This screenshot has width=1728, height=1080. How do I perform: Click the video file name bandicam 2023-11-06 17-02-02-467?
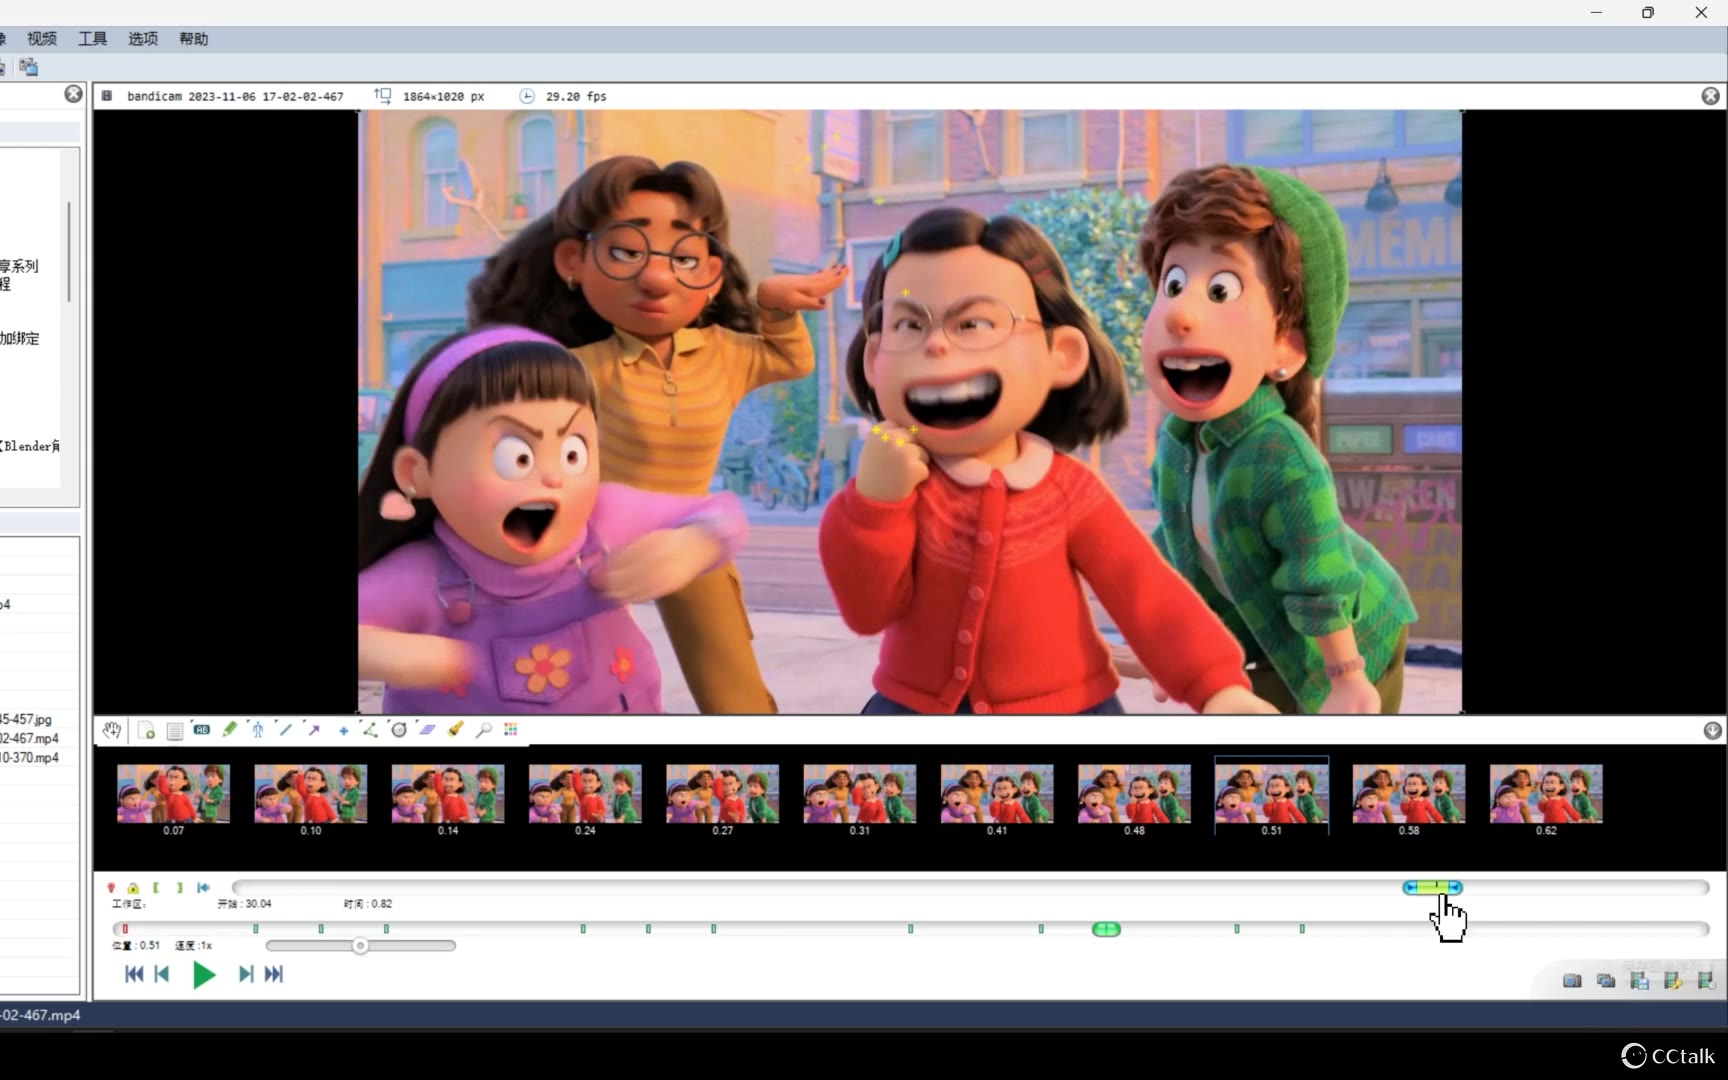coord(235,97)
